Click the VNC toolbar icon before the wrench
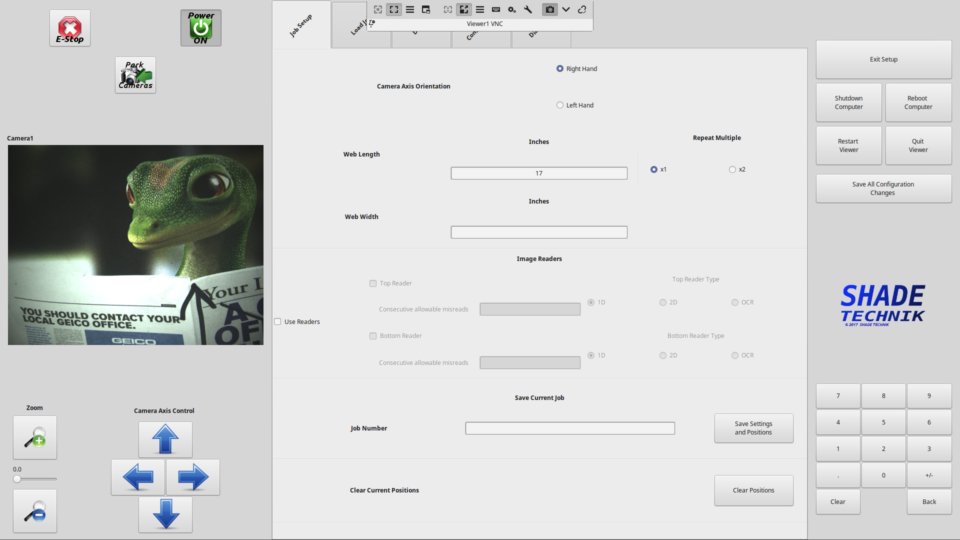This screenshot has width=960, height=540. point(512,9)
